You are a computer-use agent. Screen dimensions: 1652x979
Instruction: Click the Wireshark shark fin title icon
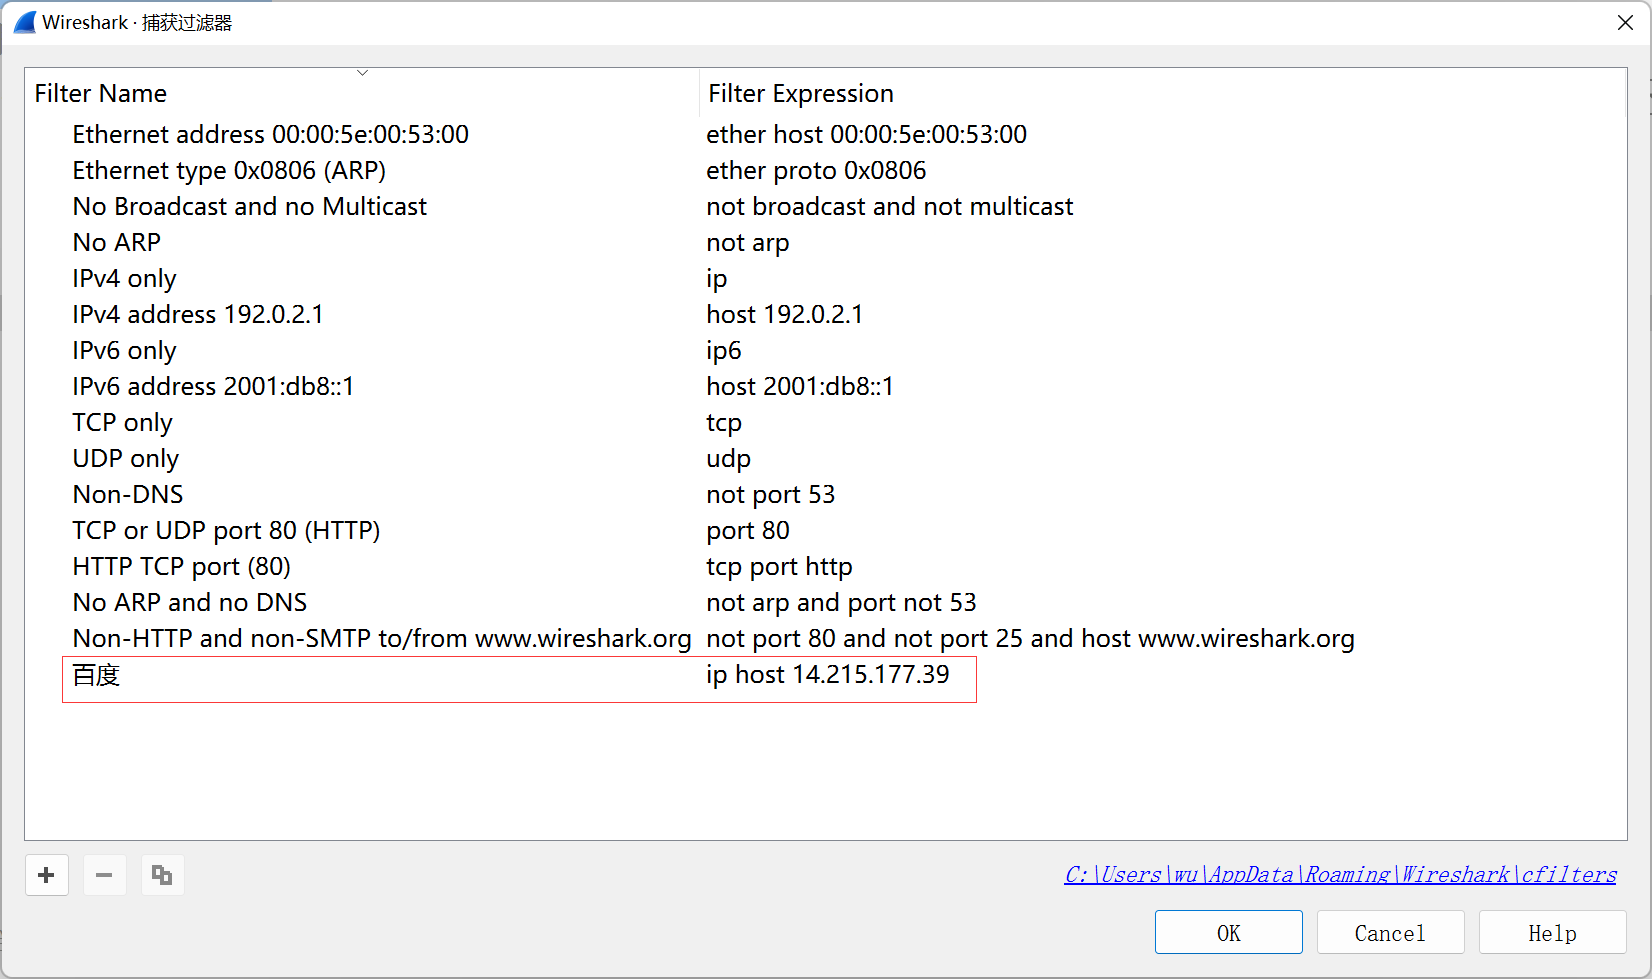pos(25,22)
